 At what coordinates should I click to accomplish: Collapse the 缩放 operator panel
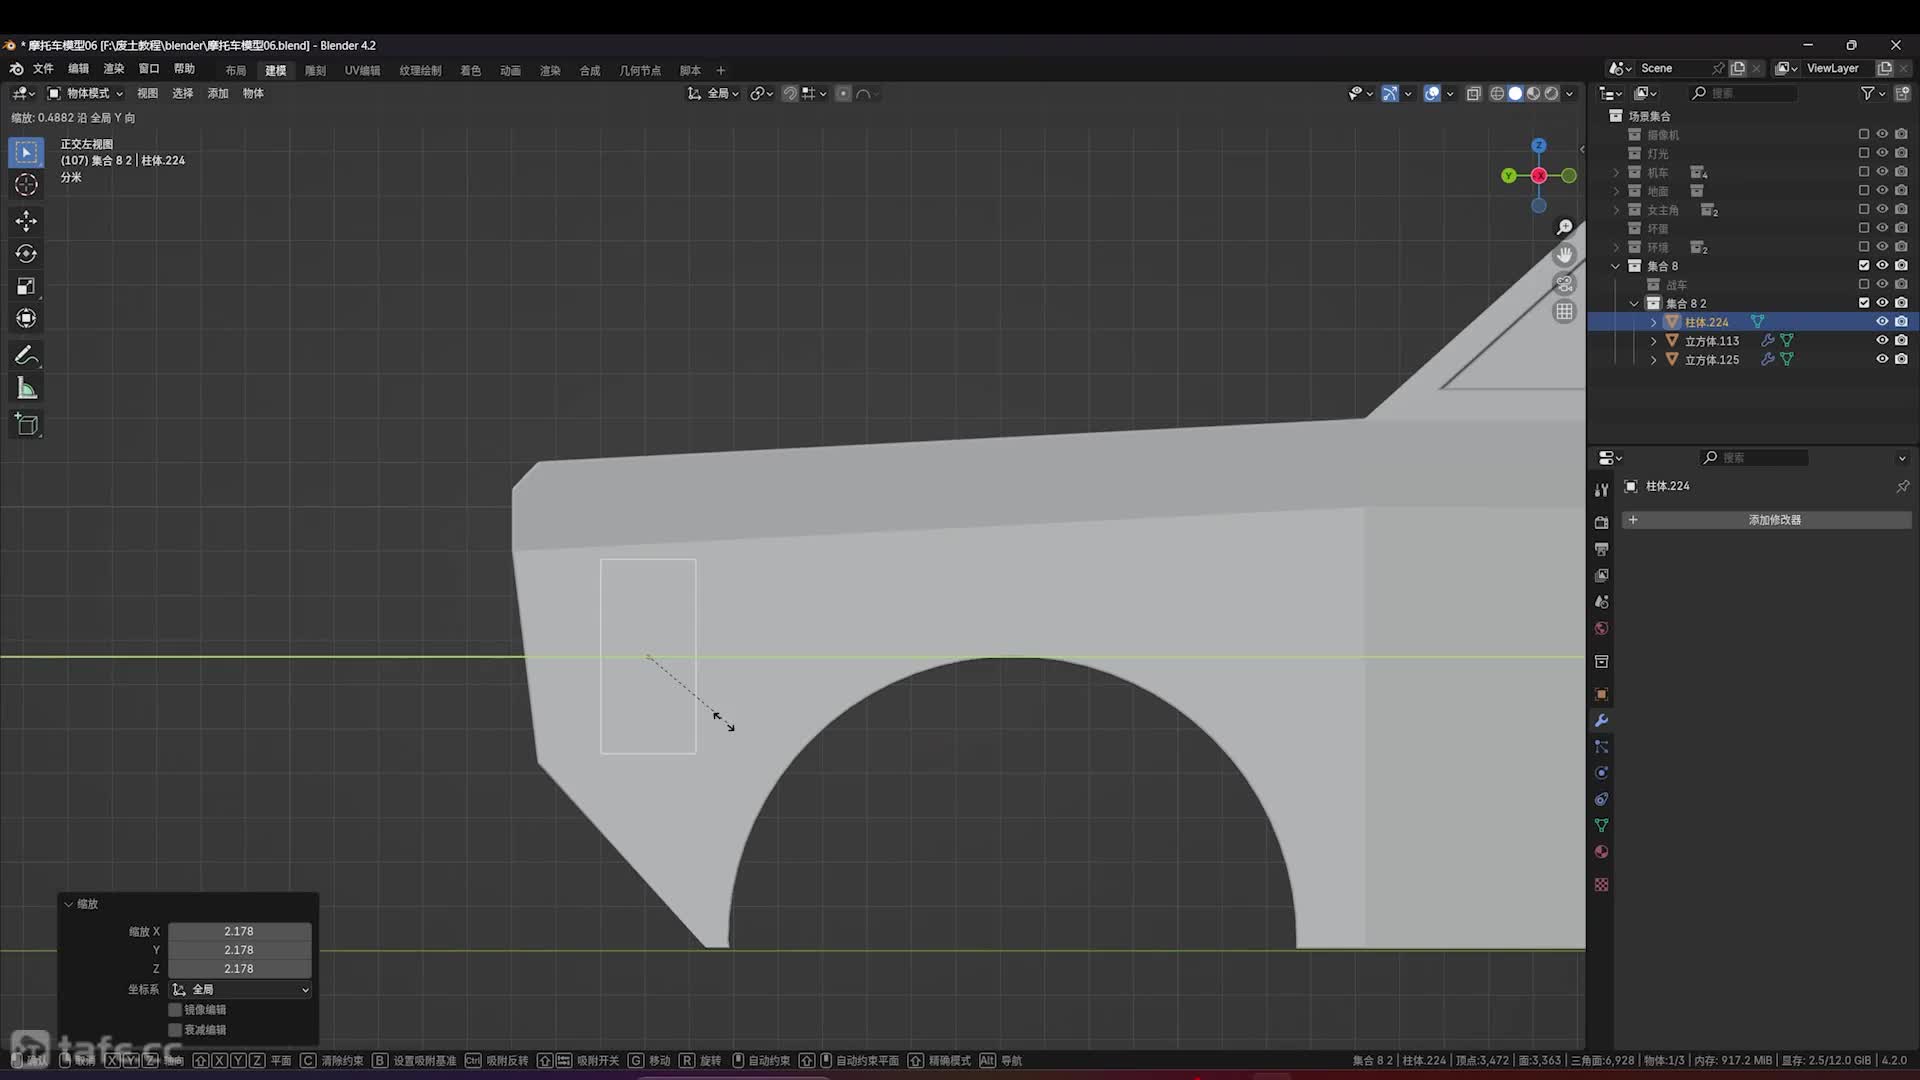tap(69, 904)
